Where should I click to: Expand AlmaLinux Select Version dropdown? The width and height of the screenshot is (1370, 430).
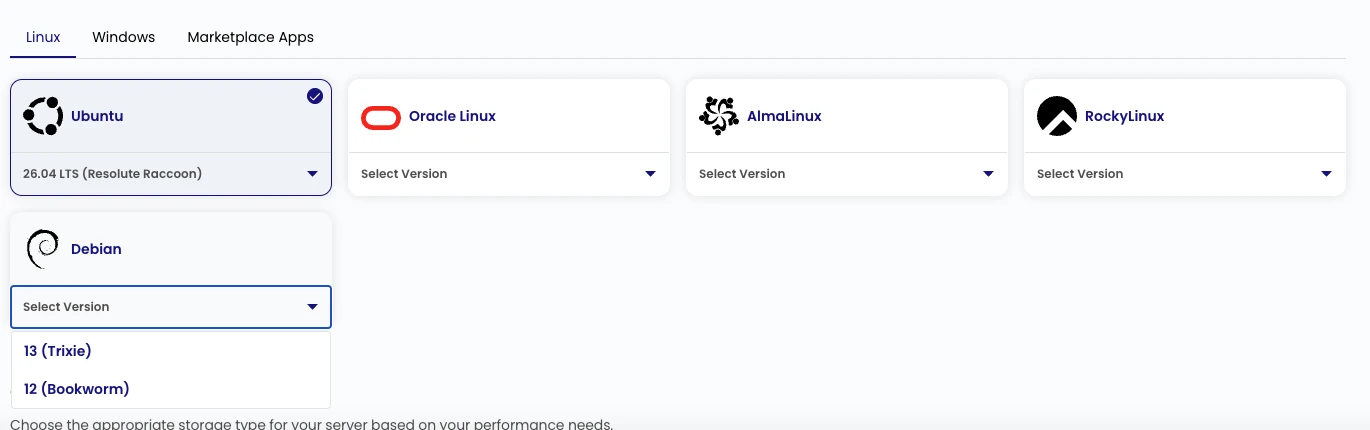coord(847,174)
